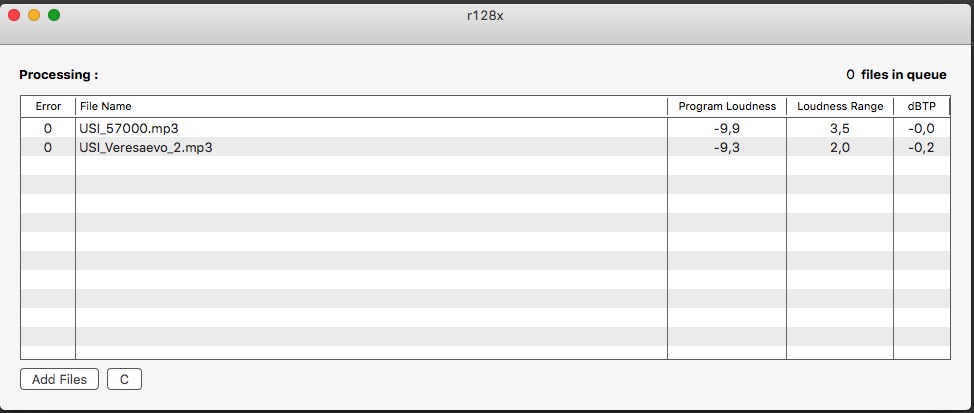This screenshot has height=413, width=974.
Task: Click the Loudness Range column header
Action: click(840, 106)
